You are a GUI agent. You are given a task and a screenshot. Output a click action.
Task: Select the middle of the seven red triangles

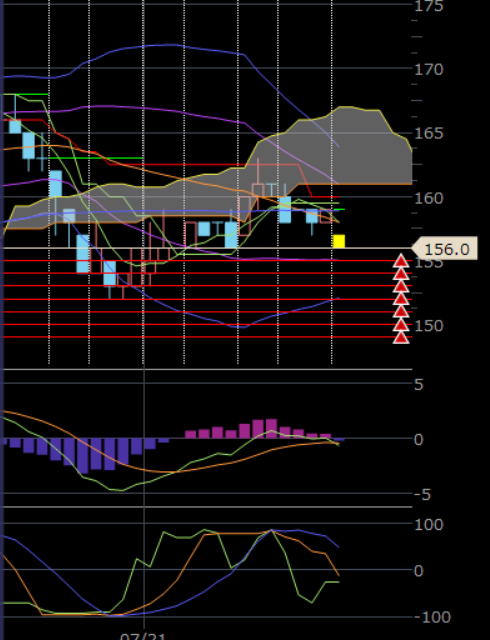click(401, 299)
